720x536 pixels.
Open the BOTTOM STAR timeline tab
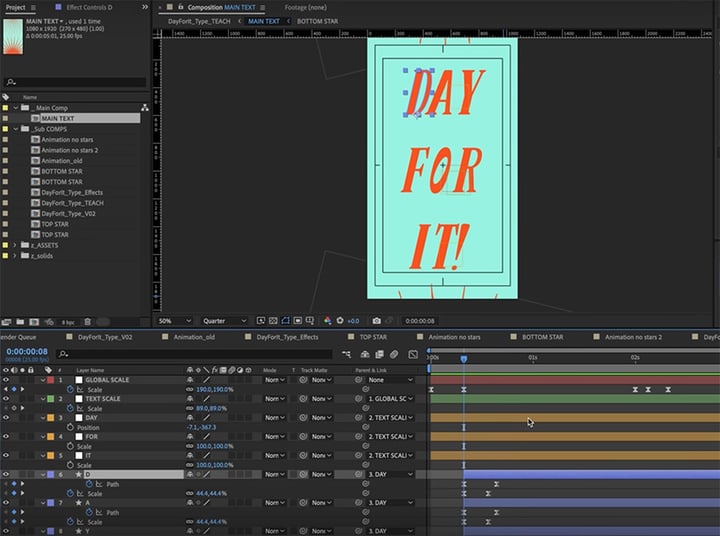click(x=542, y=337)
